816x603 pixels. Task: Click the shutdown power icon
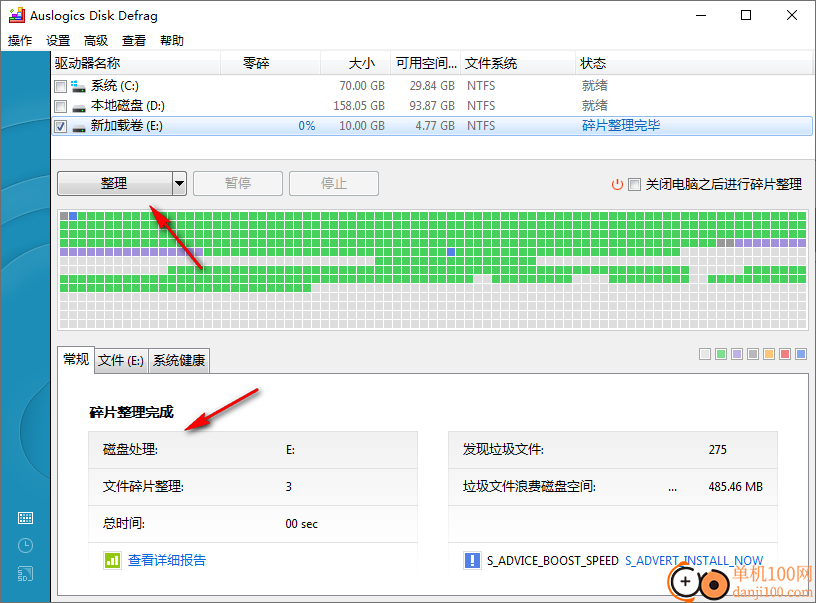tap(617, 184)
